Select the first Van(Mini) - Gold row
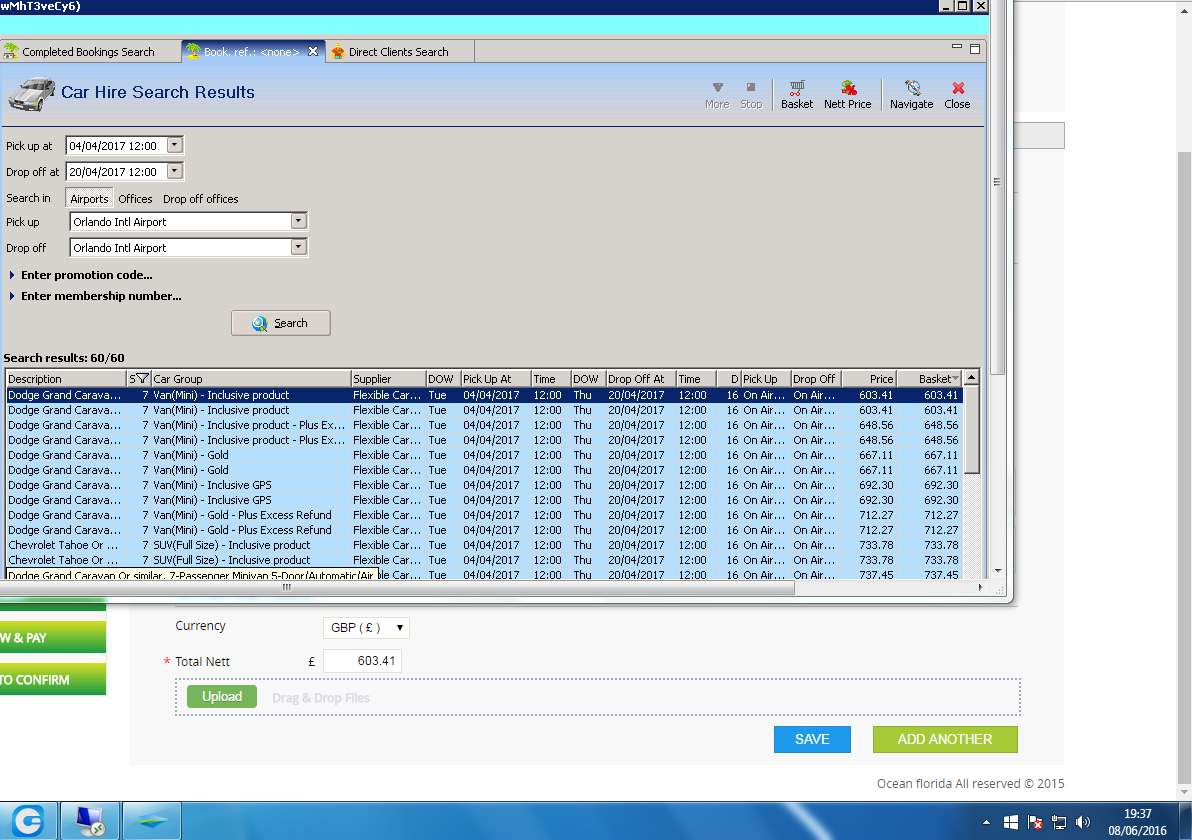The height and width of the screenshot is (840, 1192). 484,455
